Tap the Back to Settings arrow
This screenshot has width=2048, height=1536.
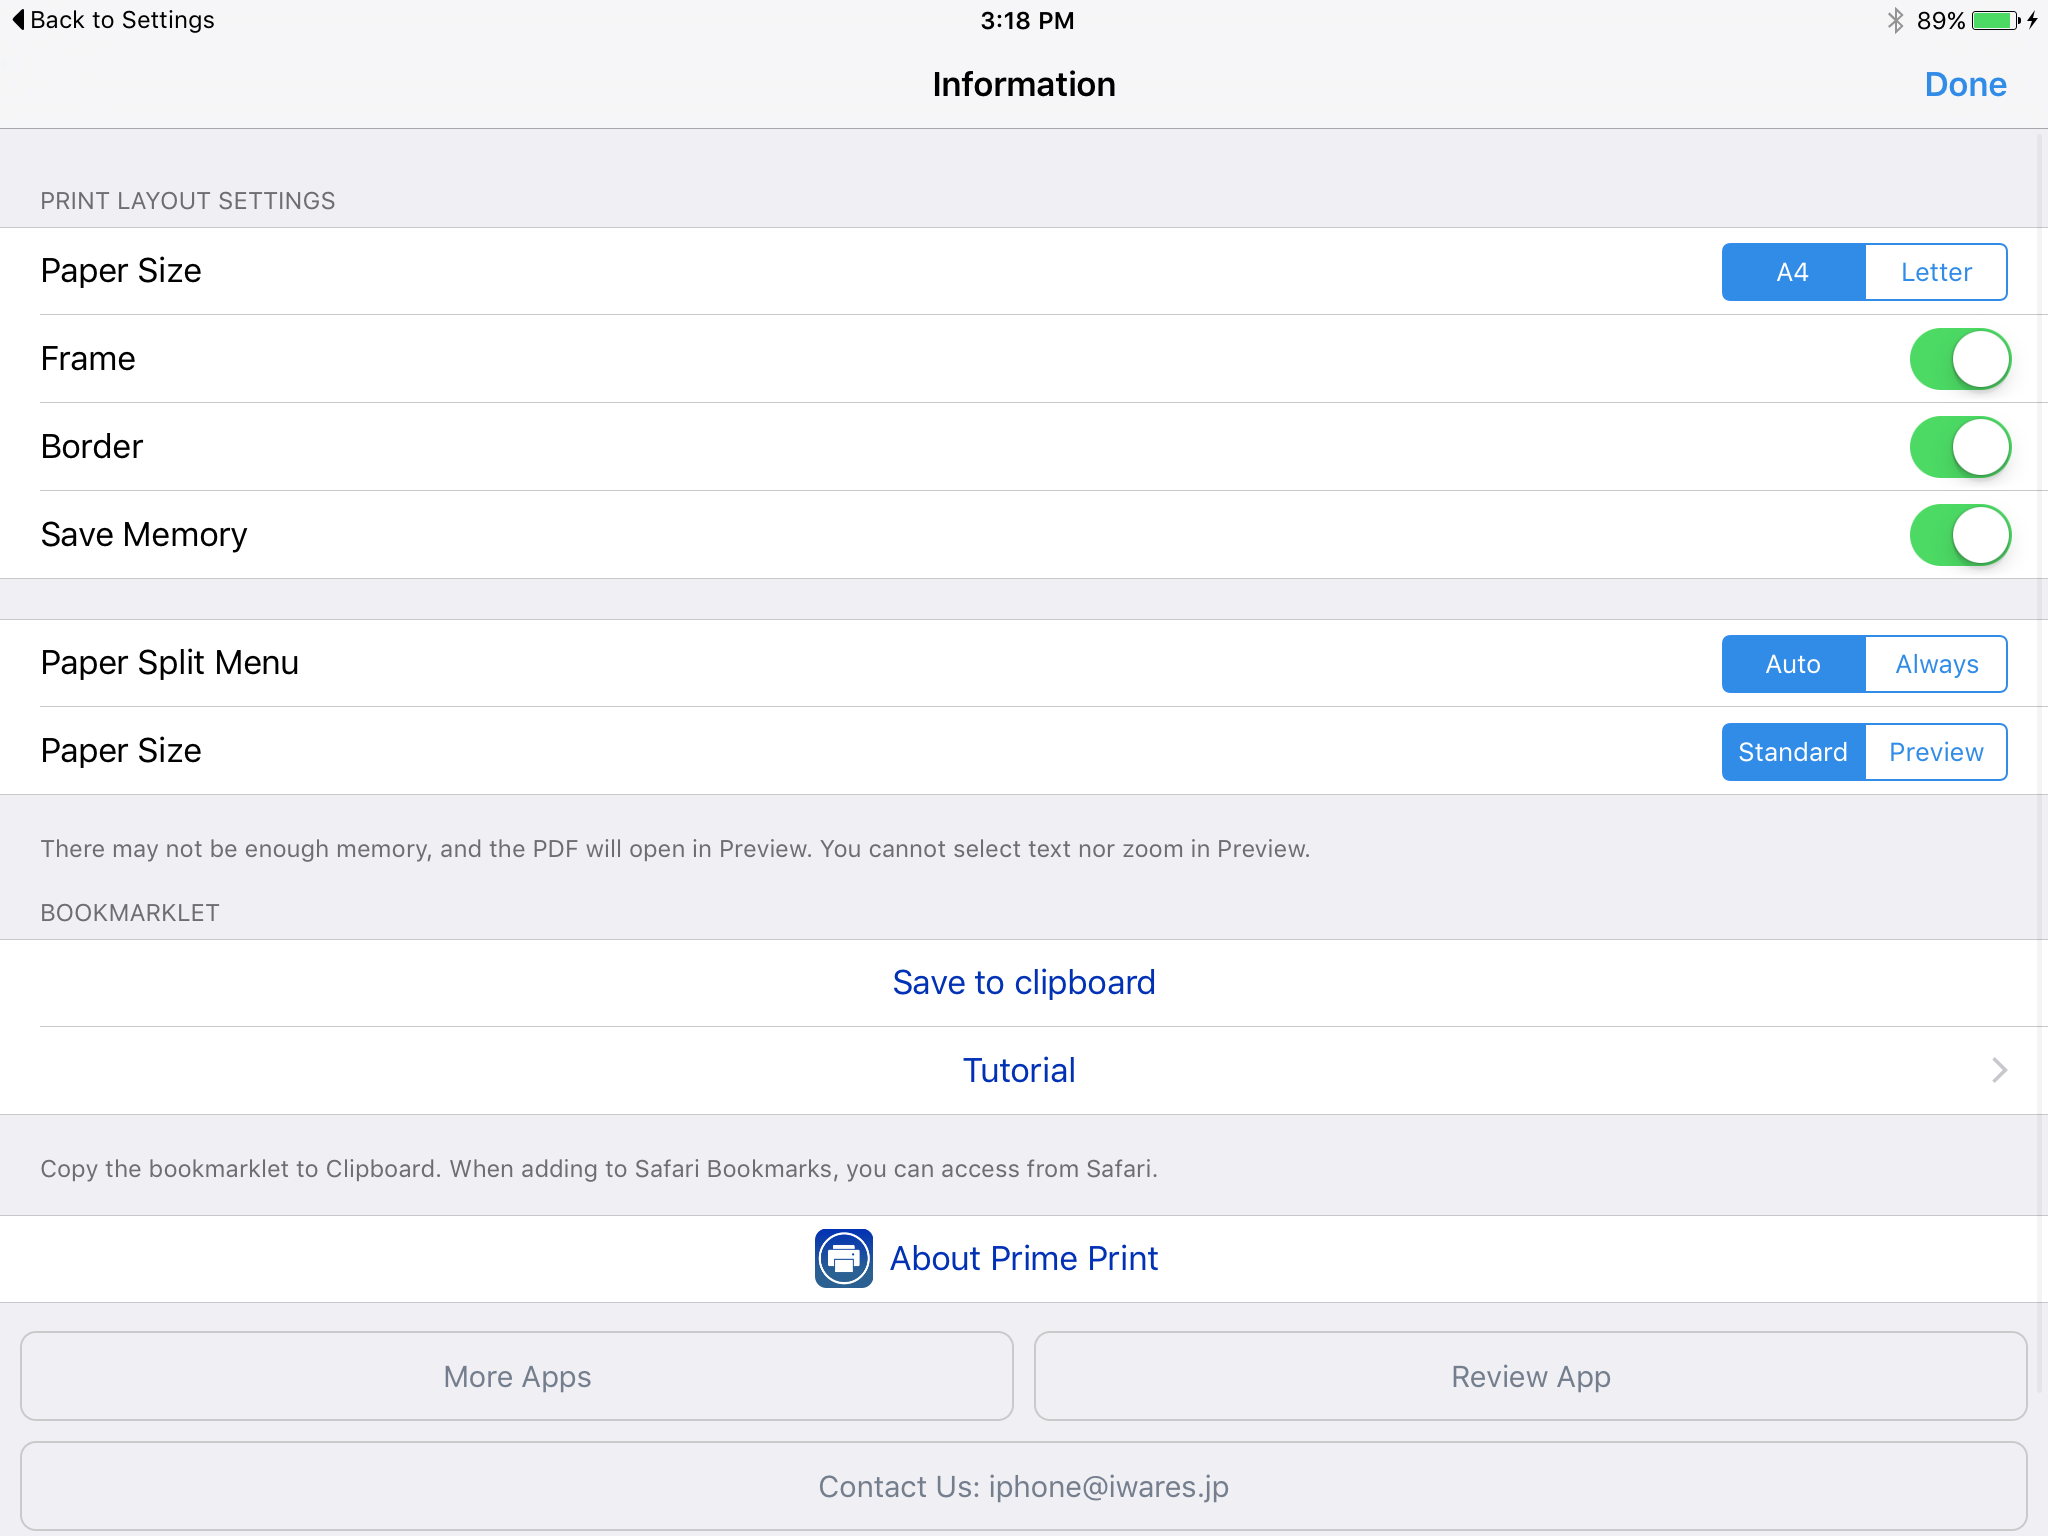18,20
